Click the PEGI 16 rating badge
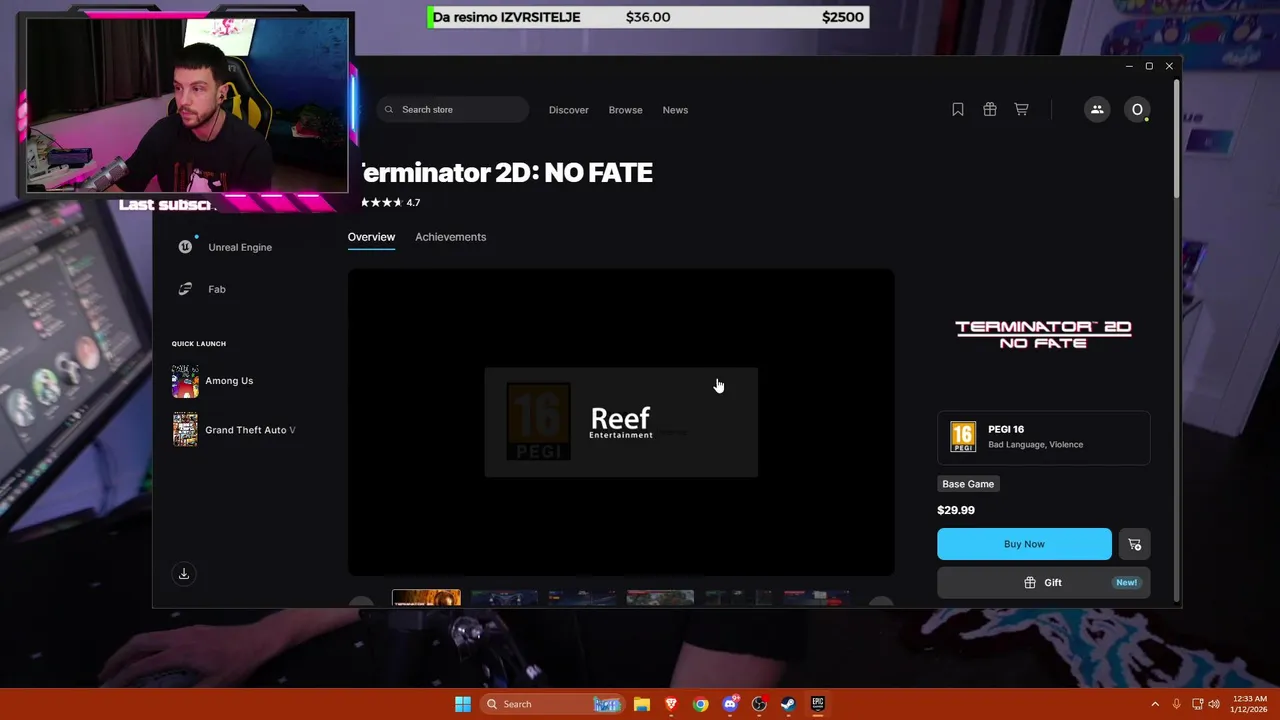The height and width of the screenshot is (720, 1280). [x=963, y=437]
